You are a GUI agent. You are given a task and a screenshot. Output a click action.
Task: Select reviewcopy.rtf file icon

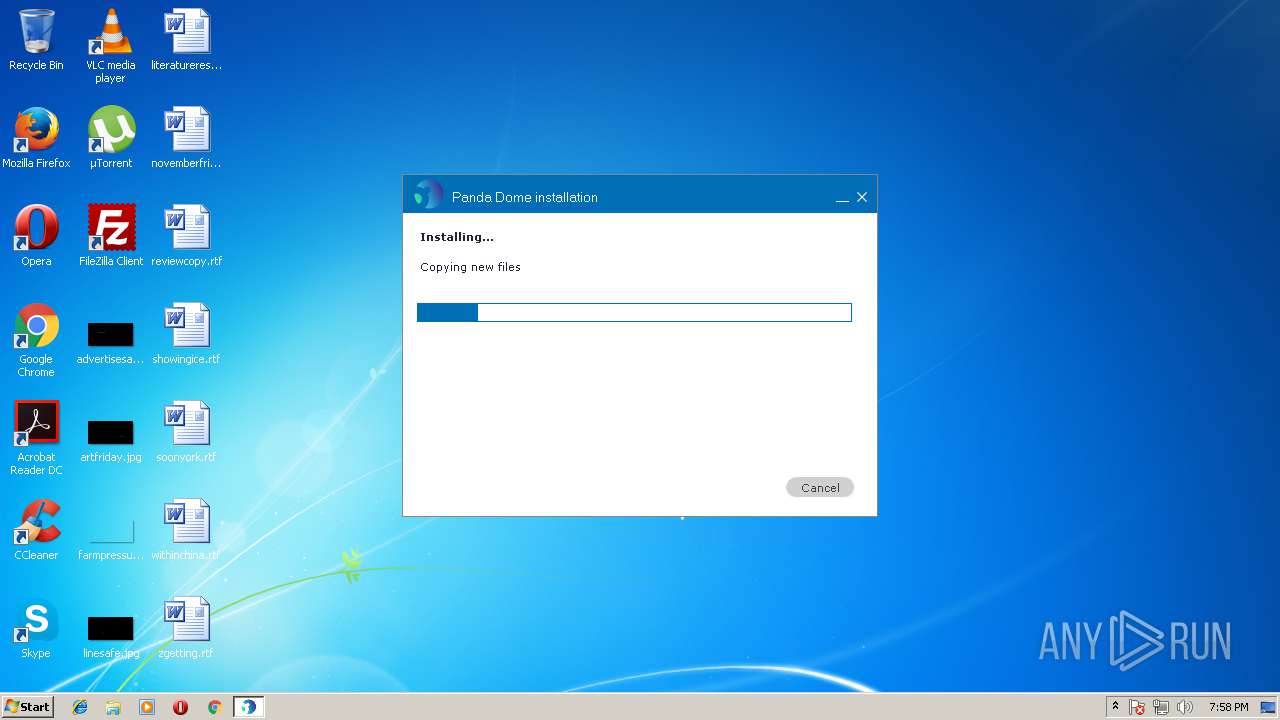[186, 236]
